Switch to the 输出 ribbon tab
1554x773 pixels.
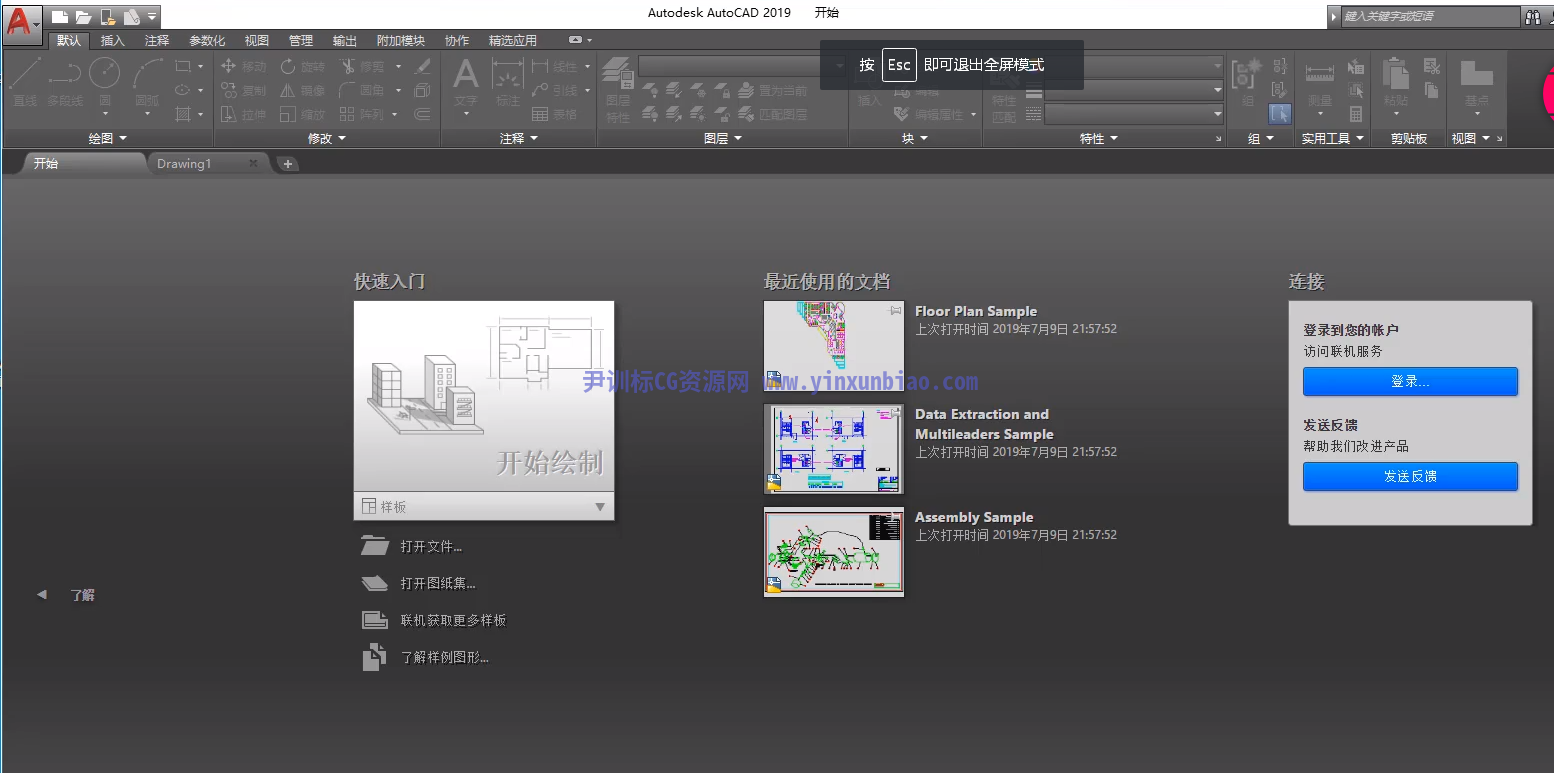pyautogui.click(x=345, y=40)
